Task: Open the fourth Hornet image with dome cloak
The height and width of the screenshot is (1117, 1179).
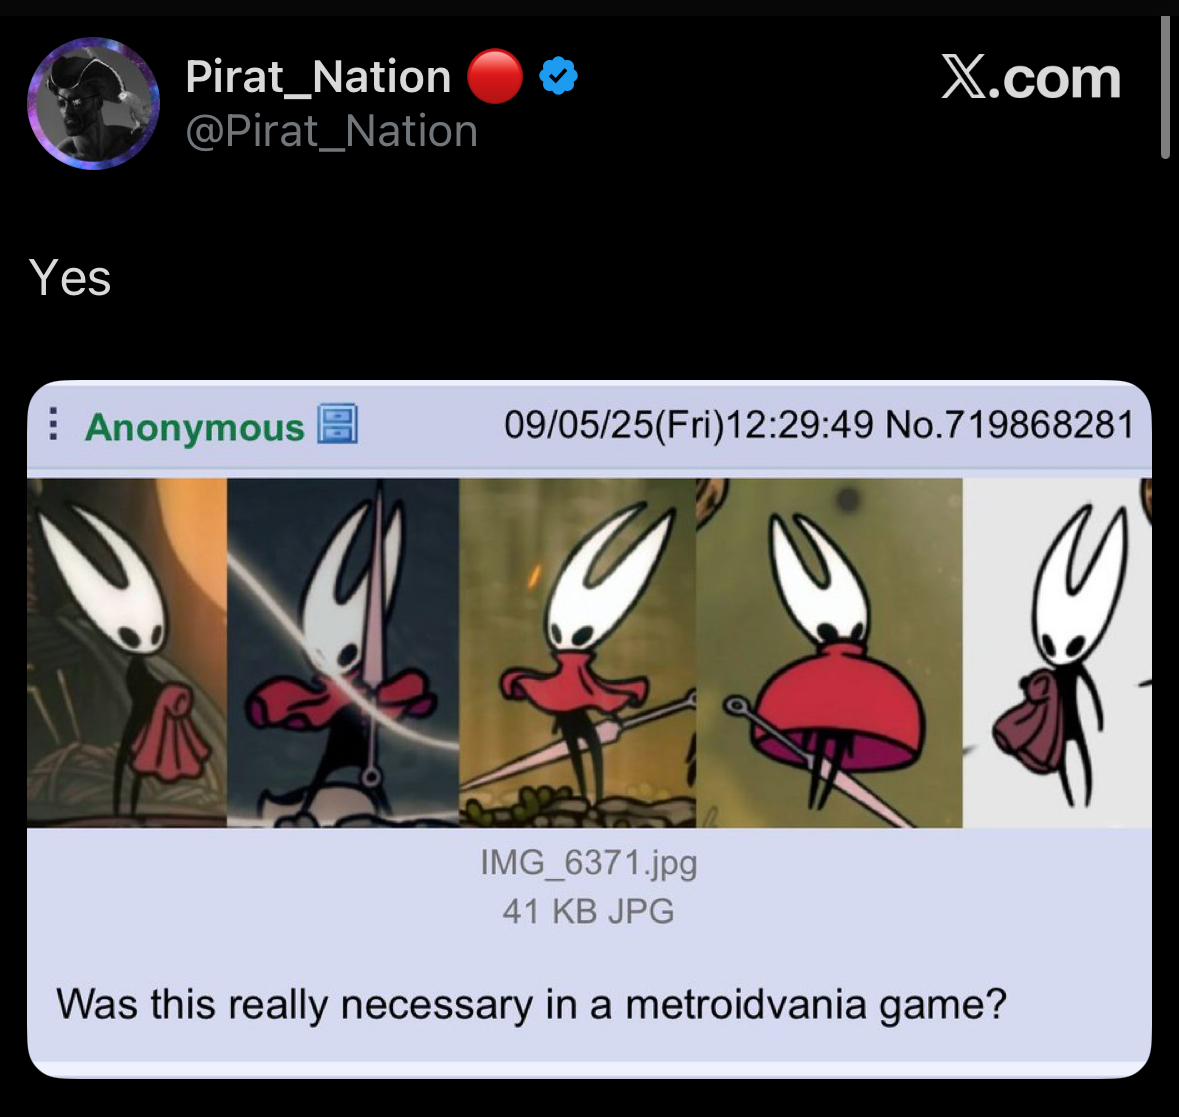Action: pos(829,652)
